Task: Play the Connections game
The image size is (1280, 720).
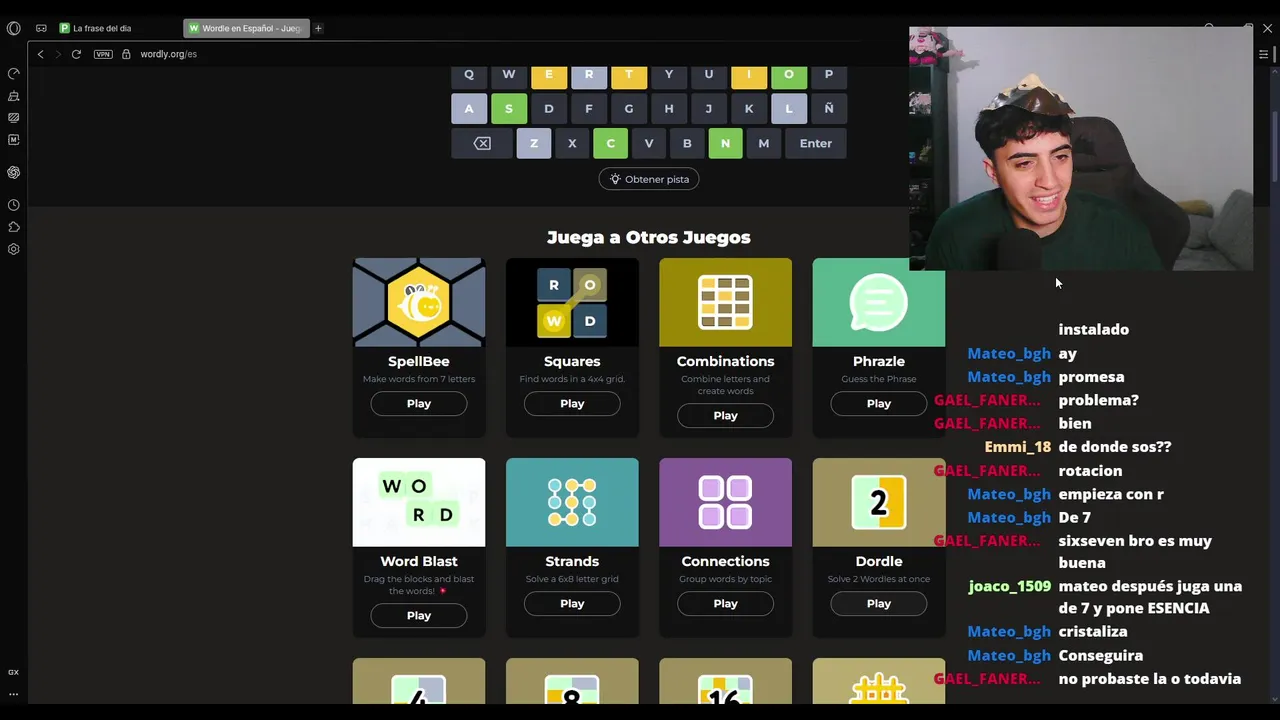Action: point(725,604)
